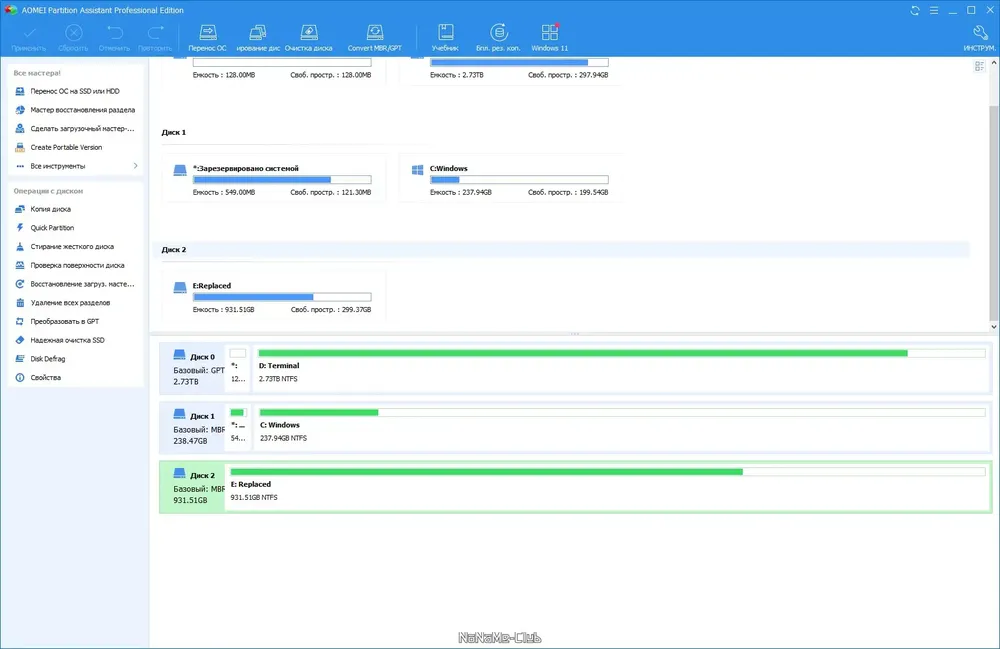The height and width of the screenshot is (649, 1000).
Task: Click the Операции с диском section header
Action: pos(48,191)
